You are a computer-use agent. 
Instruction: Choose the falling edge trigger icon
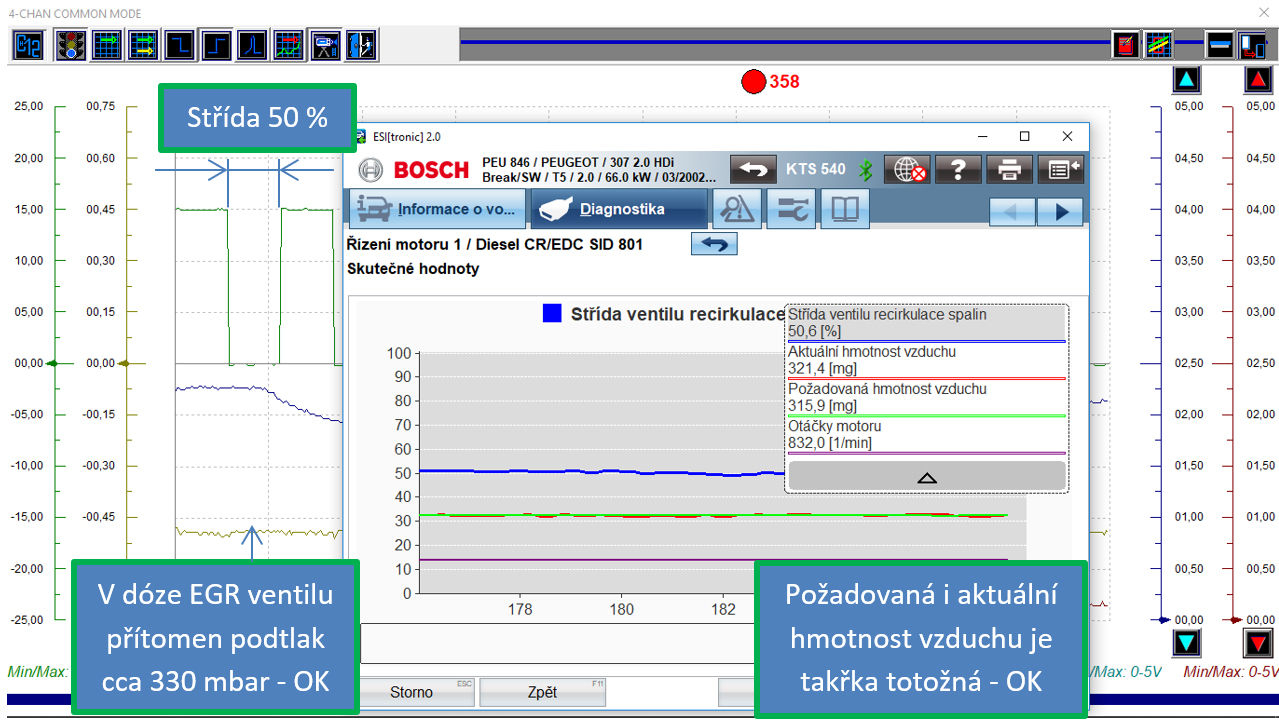(180, 45)
